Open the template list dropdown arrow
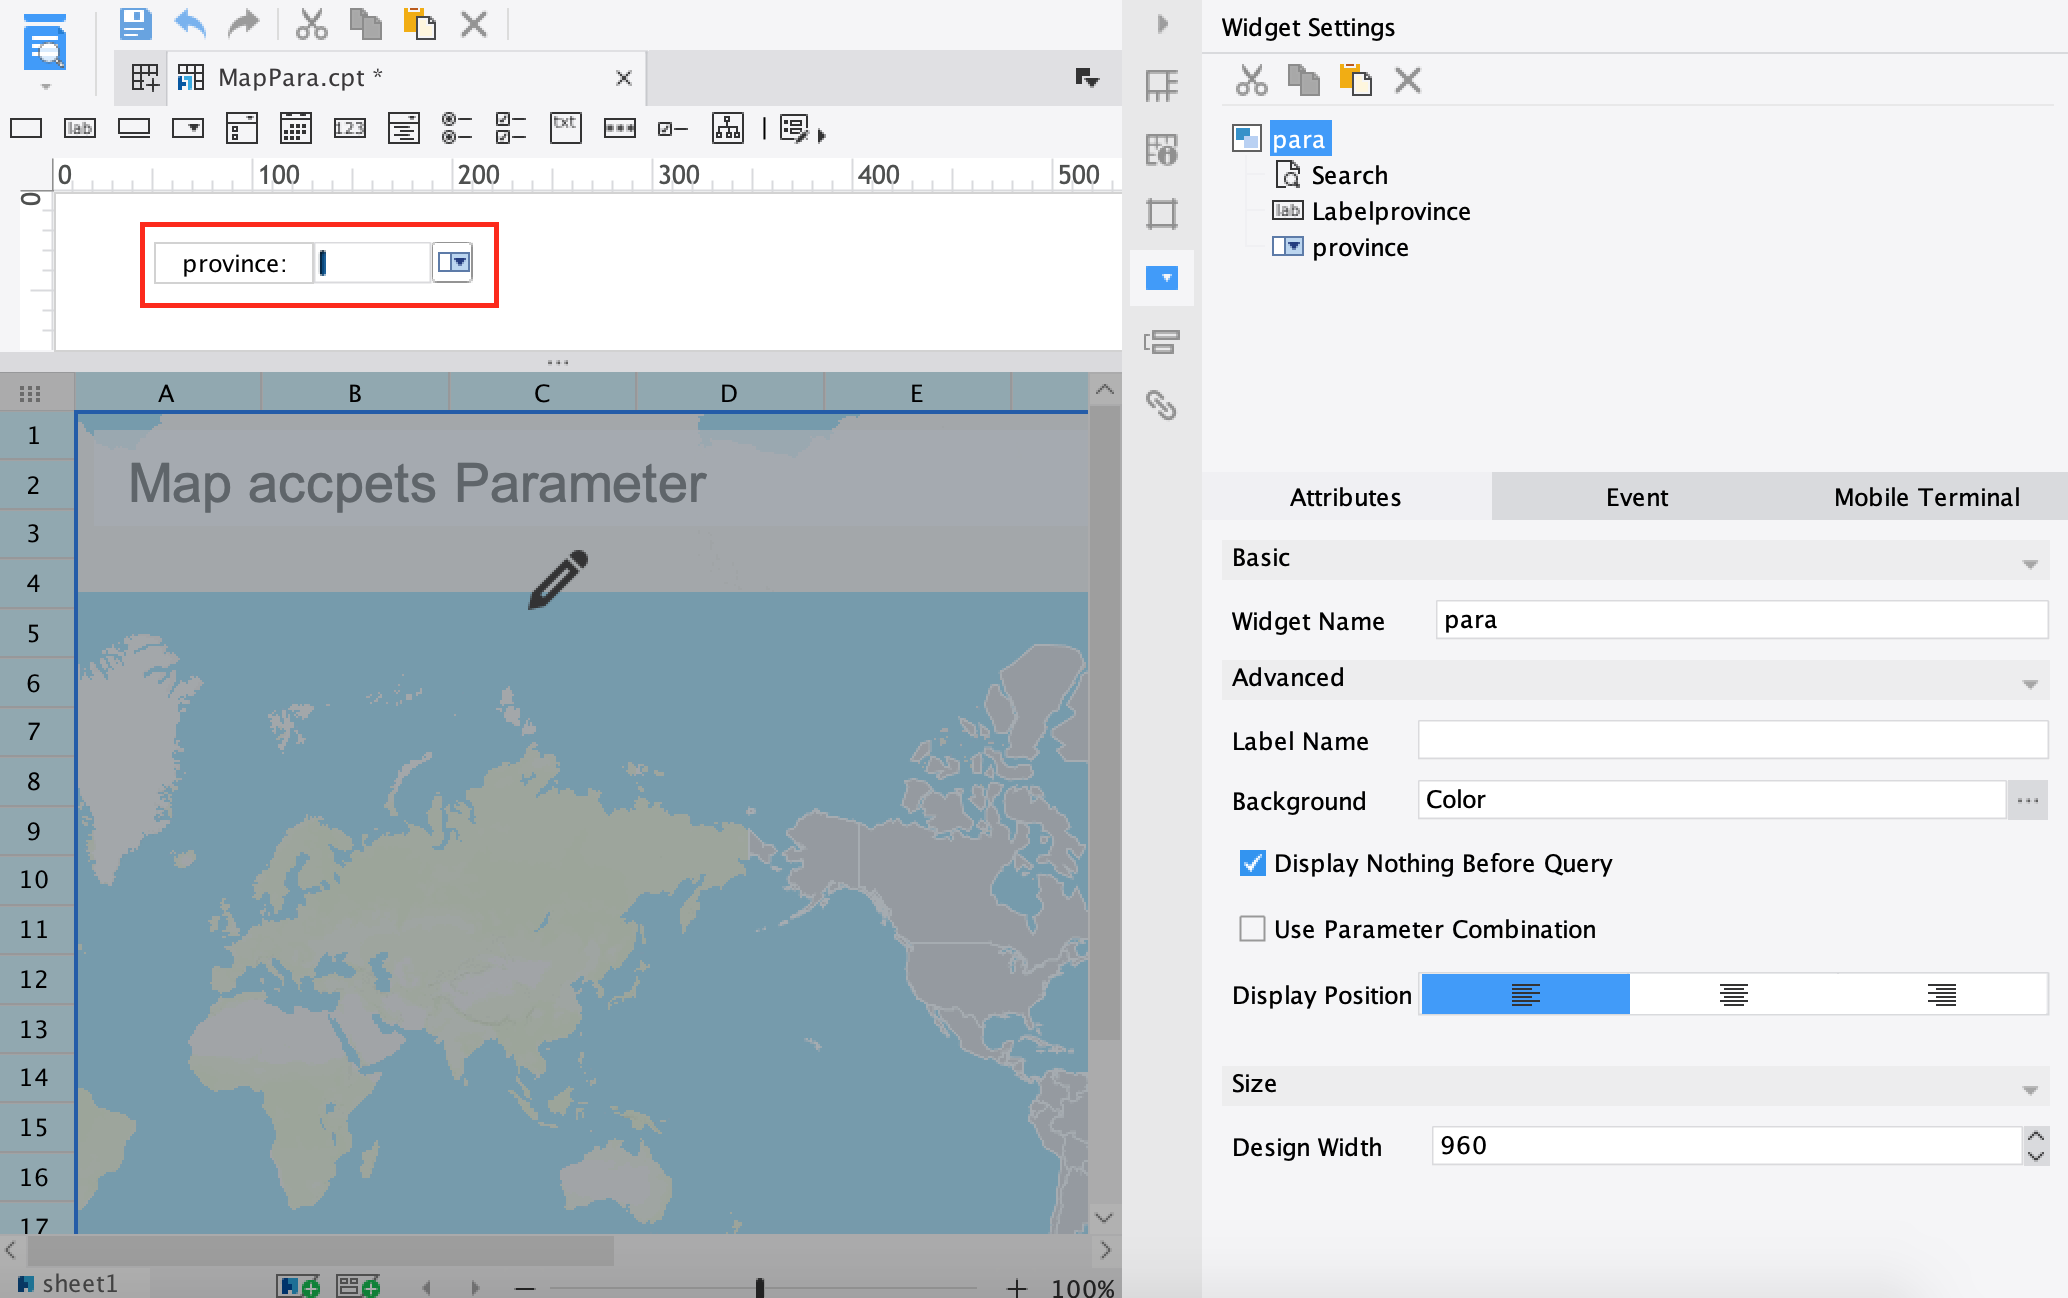This screenshot has height=1298, width=2068. 1088,78
